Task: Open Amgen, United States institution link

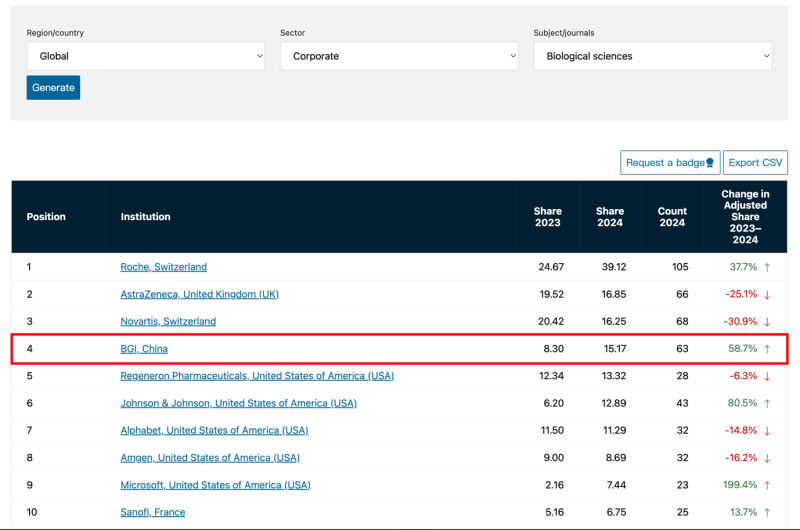Action: (210, 458)
